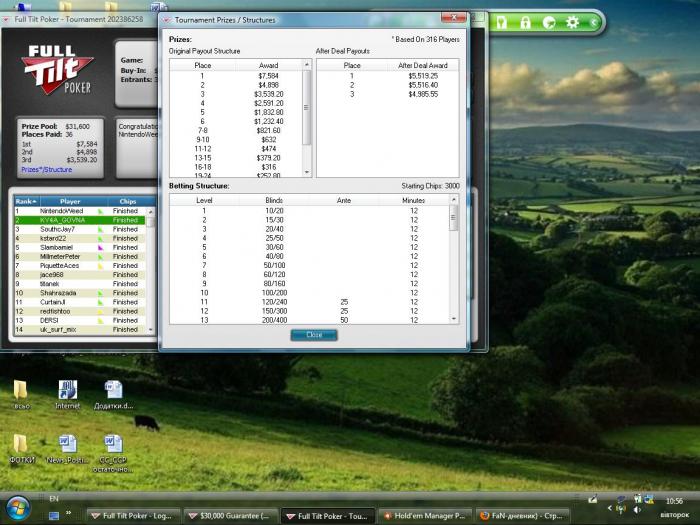Click the volume speaker tray icon
700x525 pixels.
click(637, 509)
